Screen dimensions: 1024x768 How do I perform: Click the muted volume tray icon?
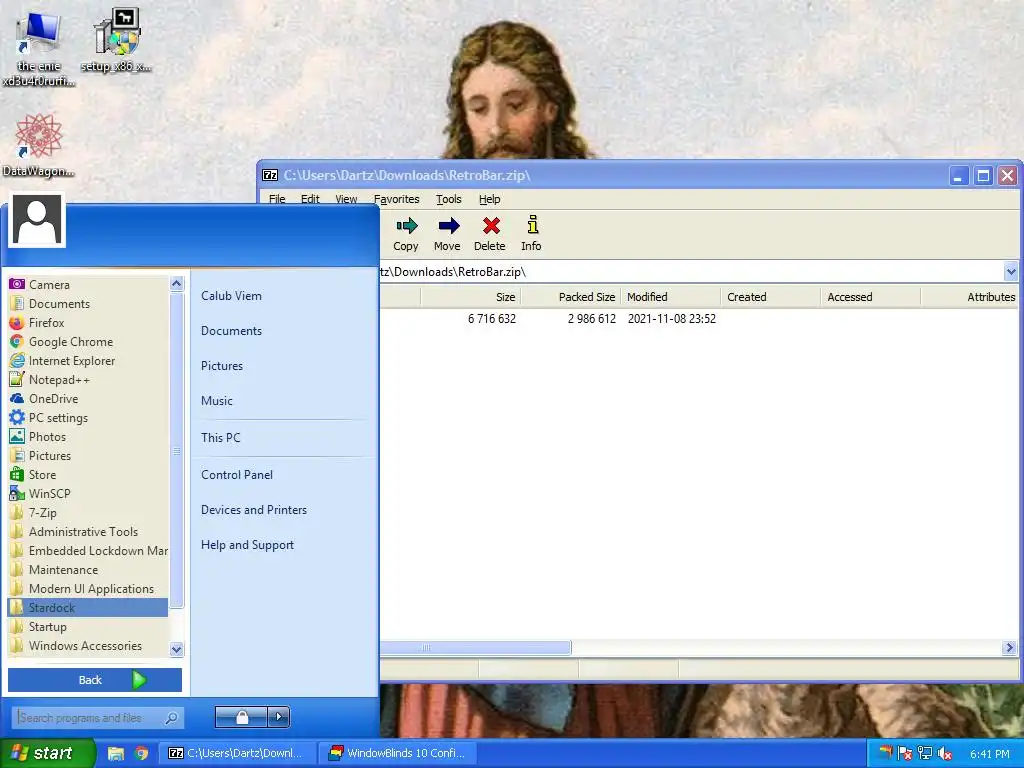click(x=944, y=754)
